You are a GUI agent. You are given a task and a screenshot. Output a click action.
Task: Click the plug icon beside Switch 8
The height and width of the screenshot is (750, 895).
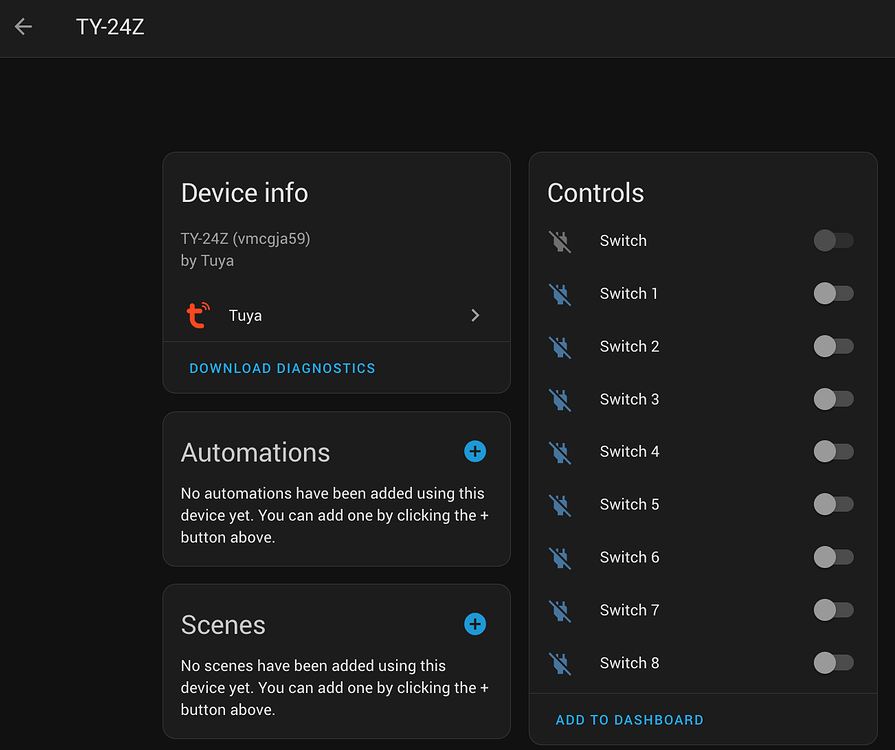click(560, 663)
